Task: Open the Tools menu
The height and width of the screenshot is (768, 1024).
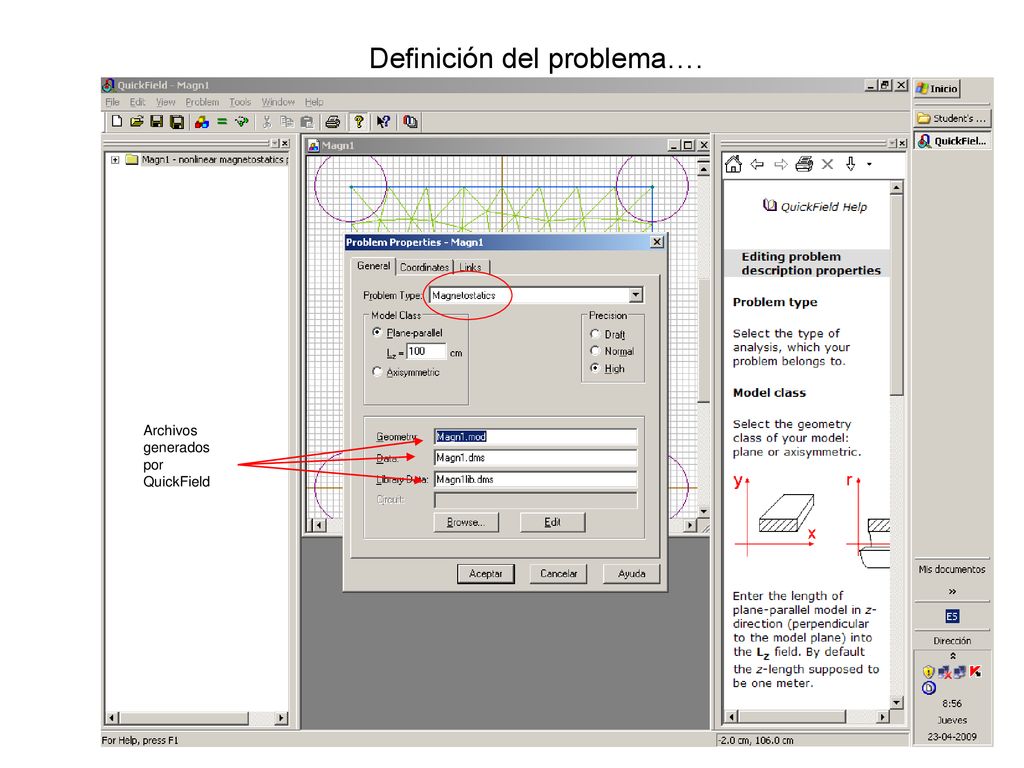Action: pyautogui.click(x=240, y=102)
